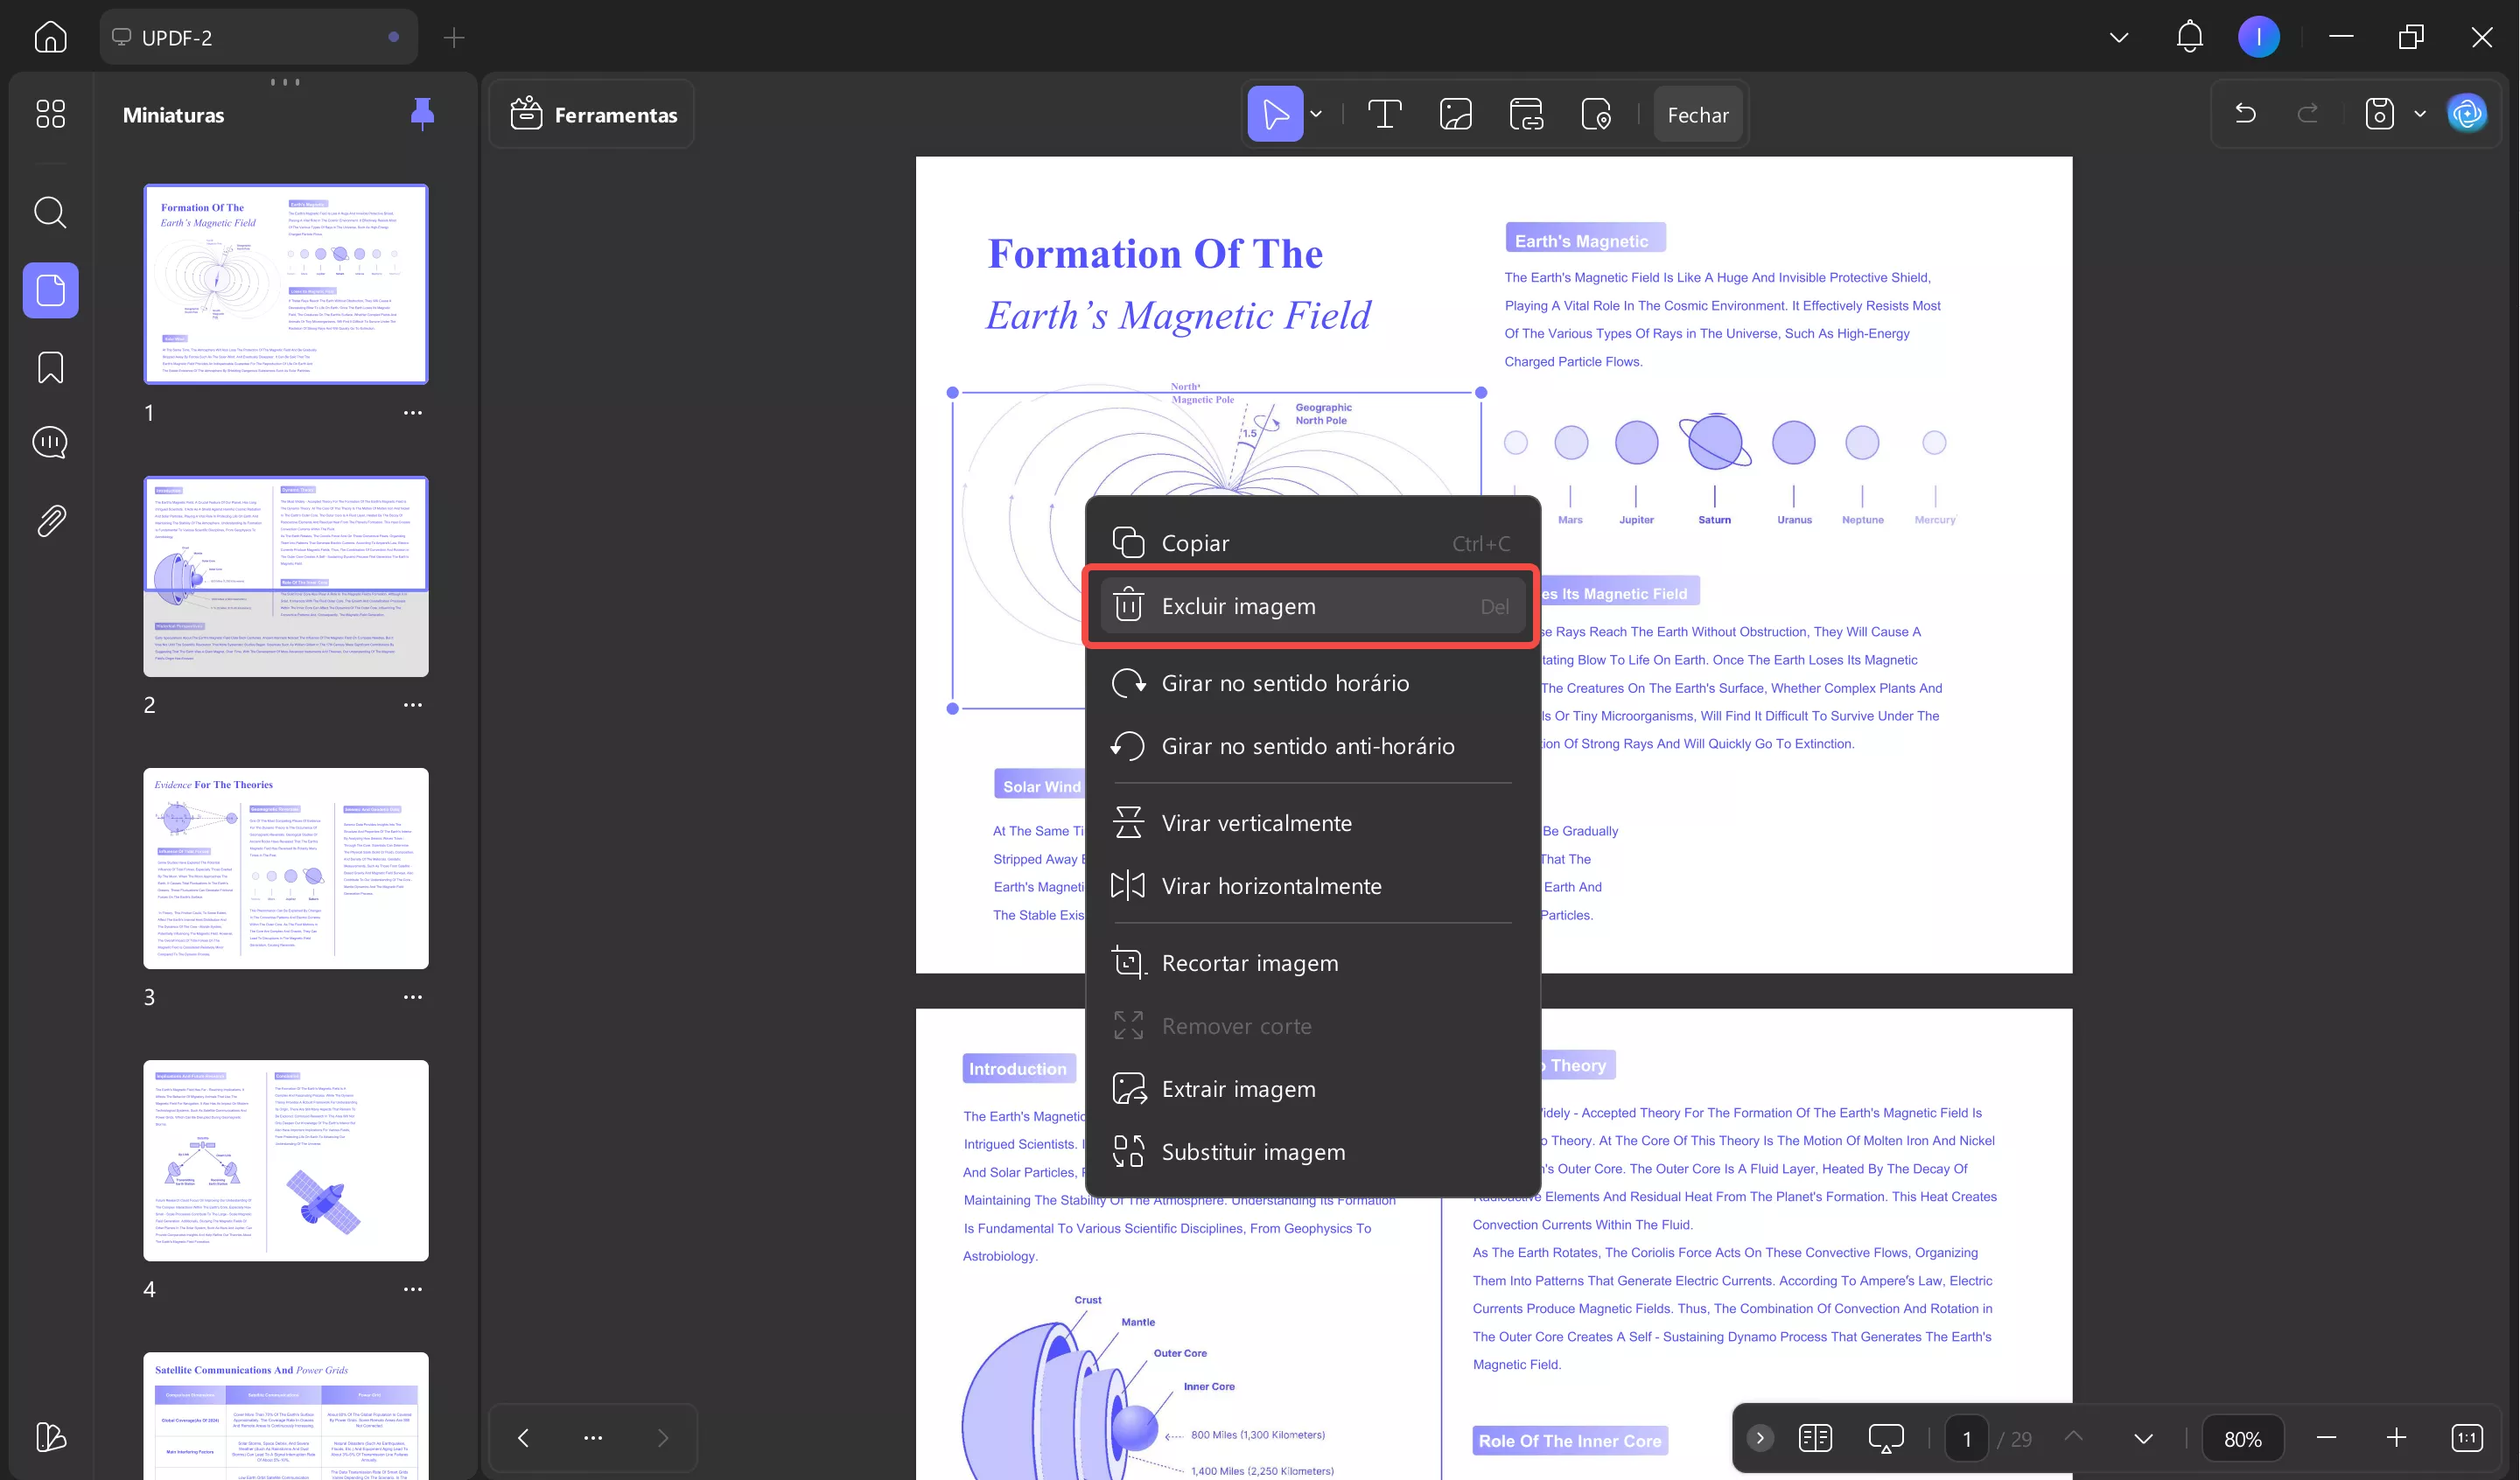
Task: Select the link edit tool
Action: click(x=1526, y=115)
